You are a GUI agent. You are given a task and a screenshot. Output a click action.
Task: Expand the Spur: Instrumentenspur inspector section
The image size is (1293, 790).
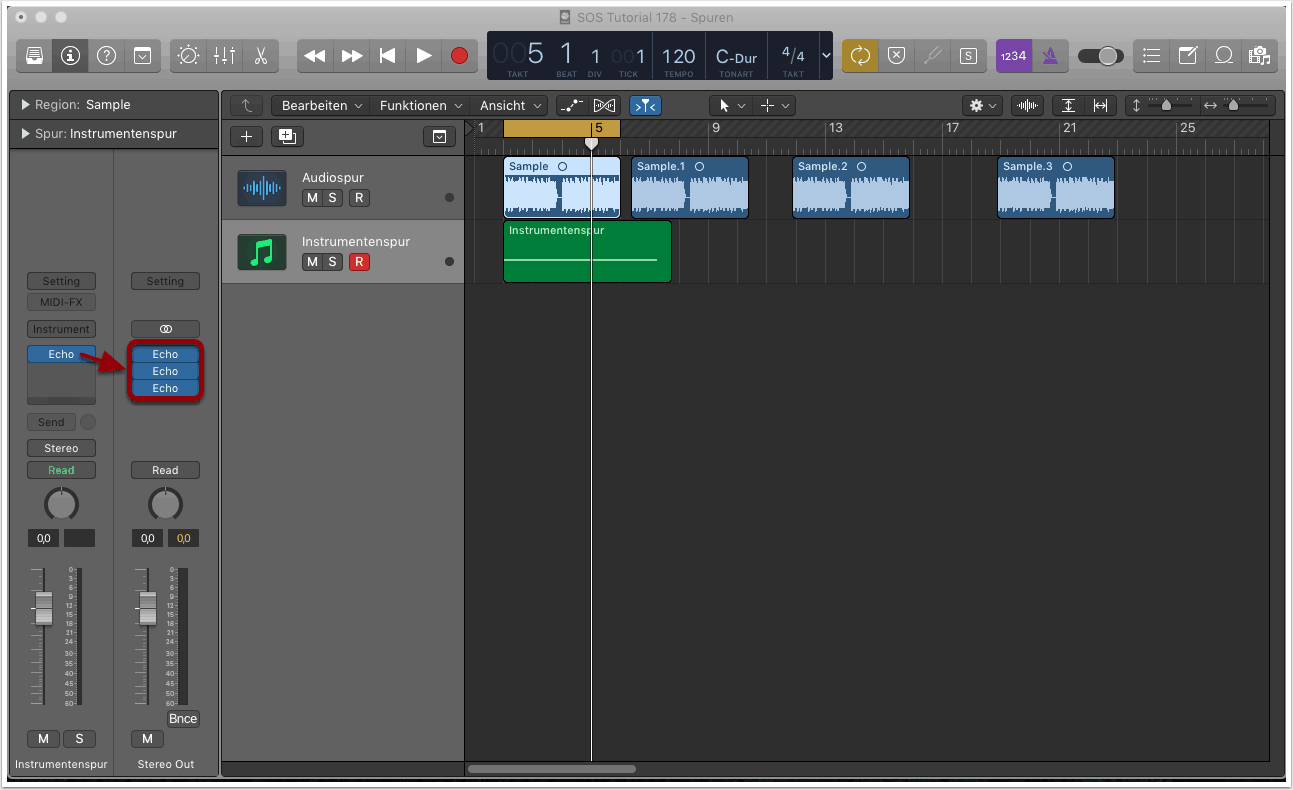26,134
